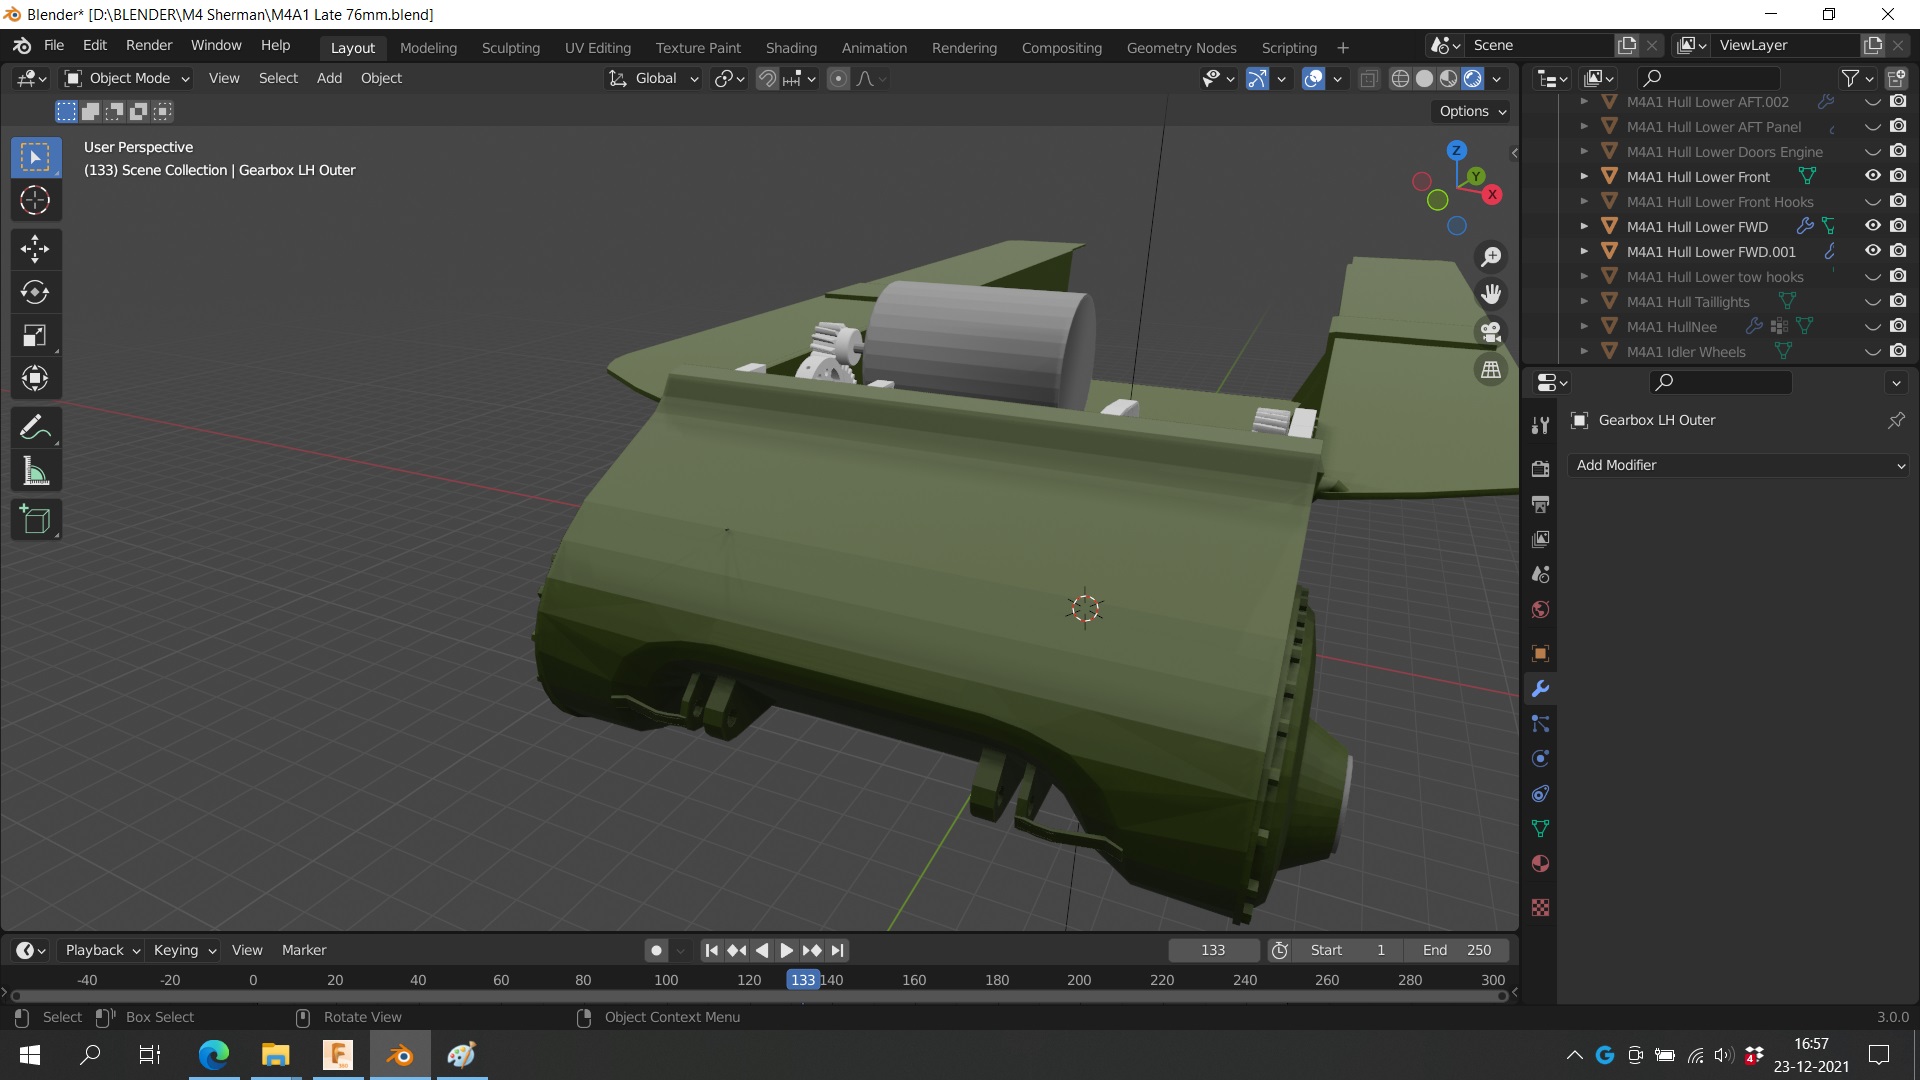Click the Add Cube tool
1920x1080 pixels.
pyautogui.click(x=35, y=520)
